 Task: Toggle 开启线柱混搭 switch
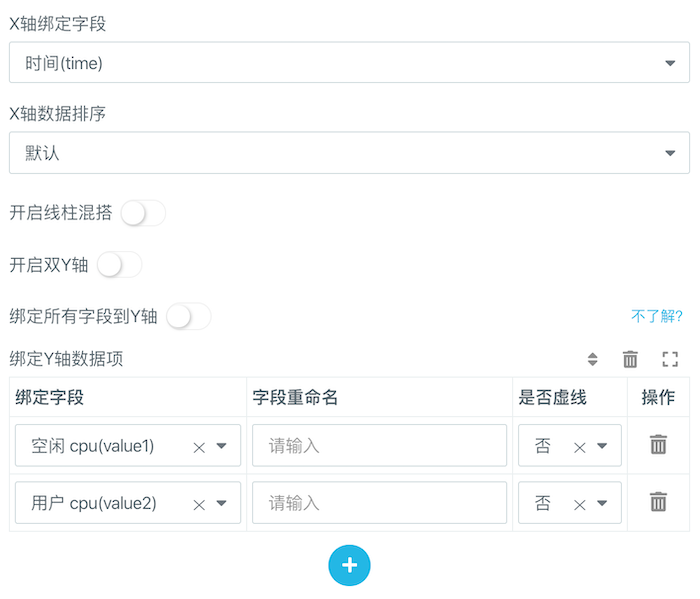143,213
